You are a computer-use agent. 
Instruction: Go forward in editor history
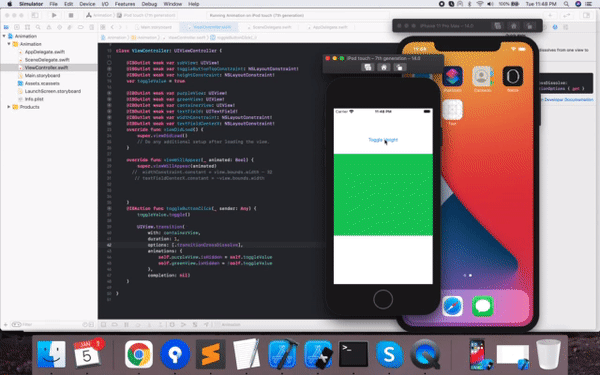click(x=120, y=27)
